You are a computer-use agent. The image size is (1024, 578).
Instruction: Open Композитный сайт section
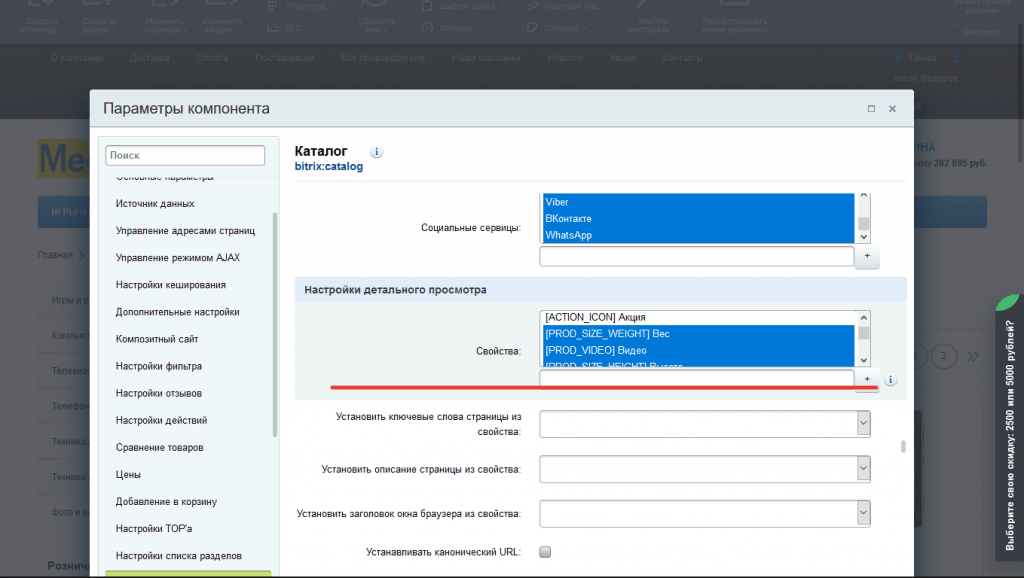pyautogui.click(x=157, y=339)
